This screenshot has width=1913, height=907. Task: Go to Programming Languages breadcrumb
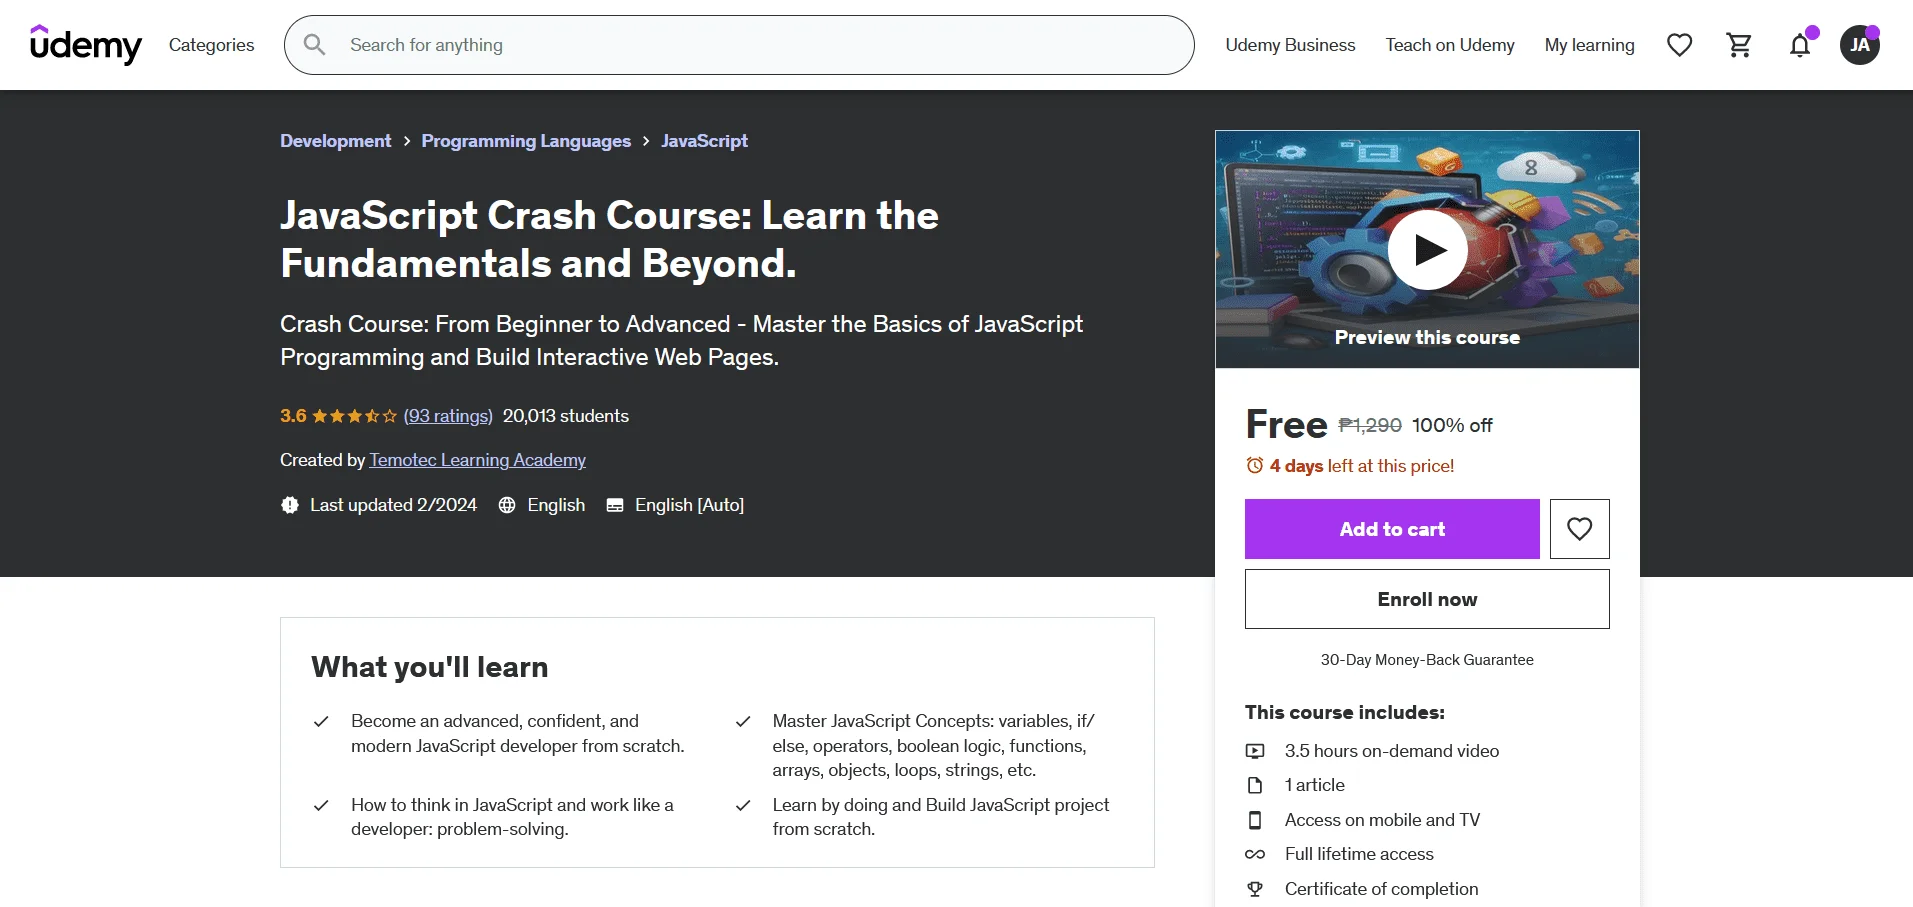click(x=526, y=141)
